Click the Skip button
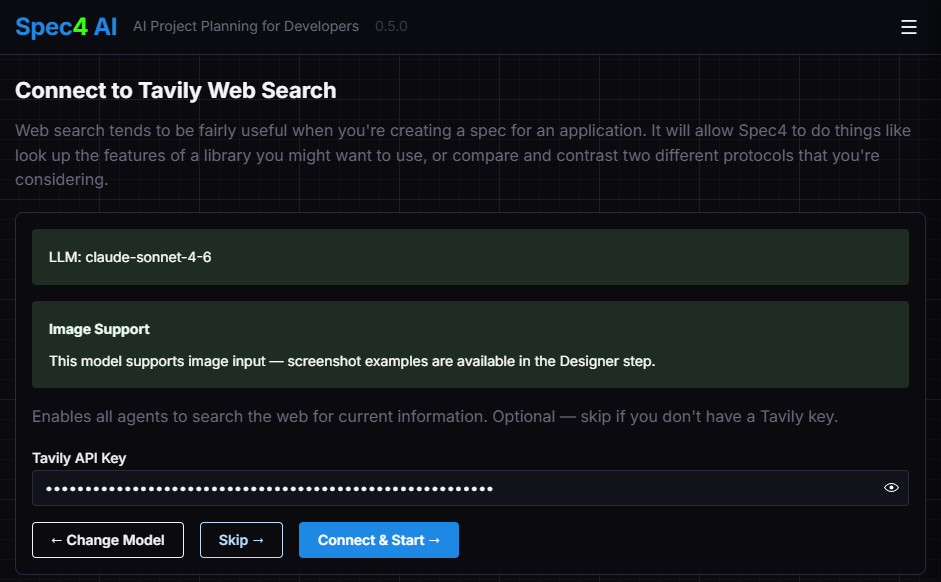 point(241,540)
